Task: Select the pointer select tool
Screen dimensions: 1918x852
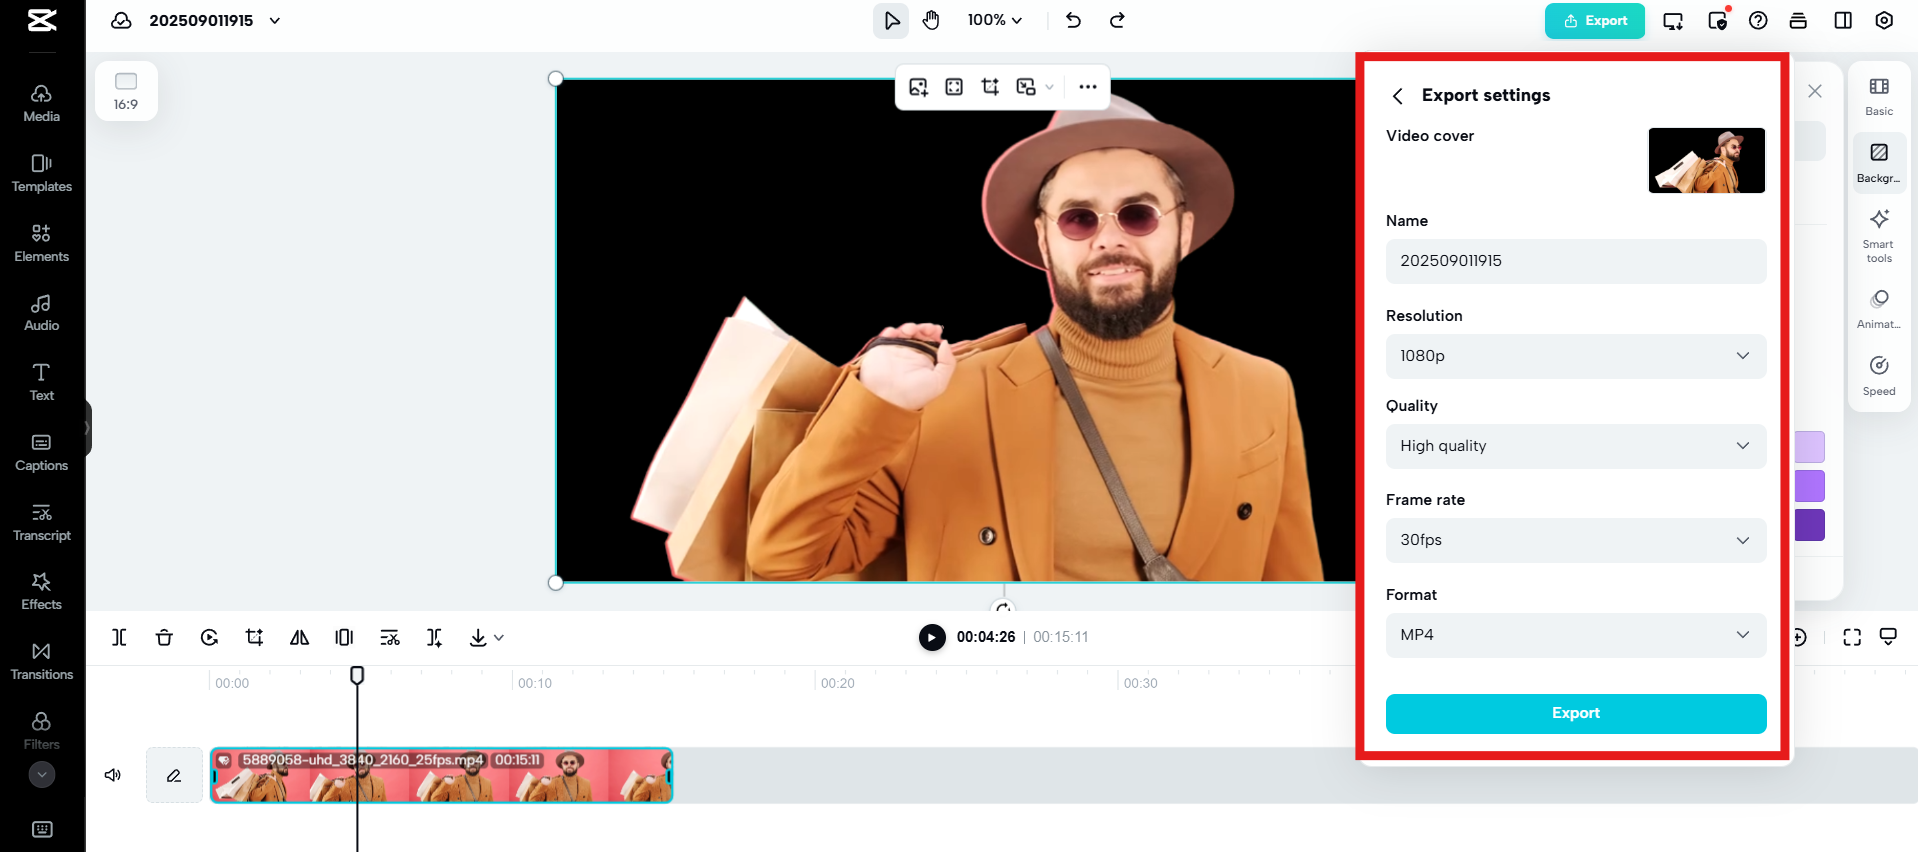Action: click(891, 20)
